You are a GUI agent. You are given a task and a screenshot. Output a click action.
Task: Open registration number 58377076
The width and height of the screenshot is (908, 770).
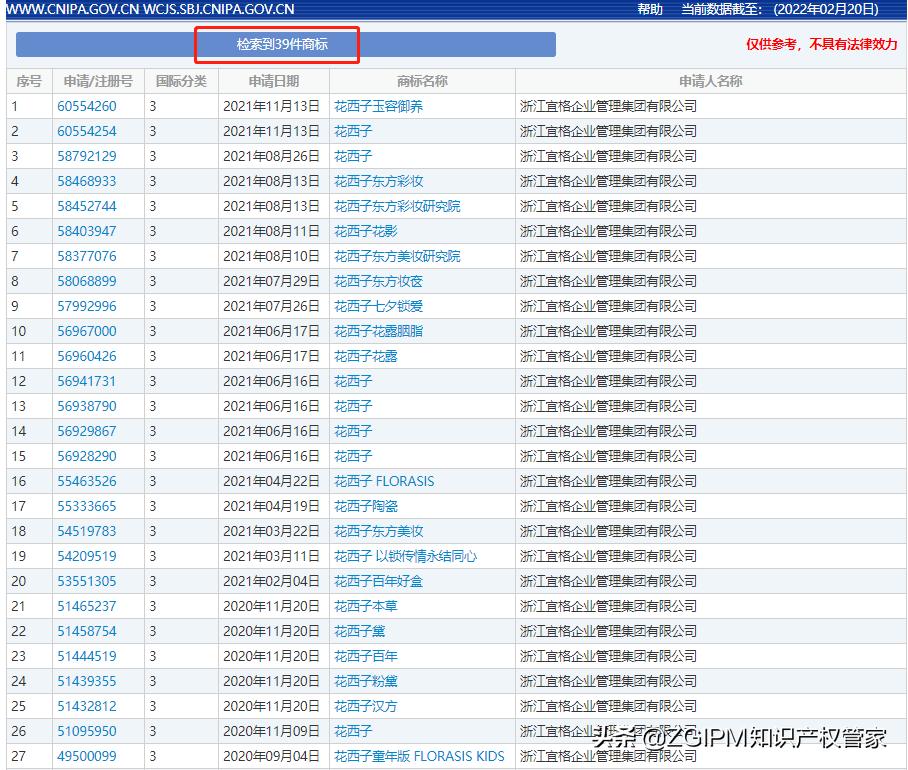tap(87, 256)
